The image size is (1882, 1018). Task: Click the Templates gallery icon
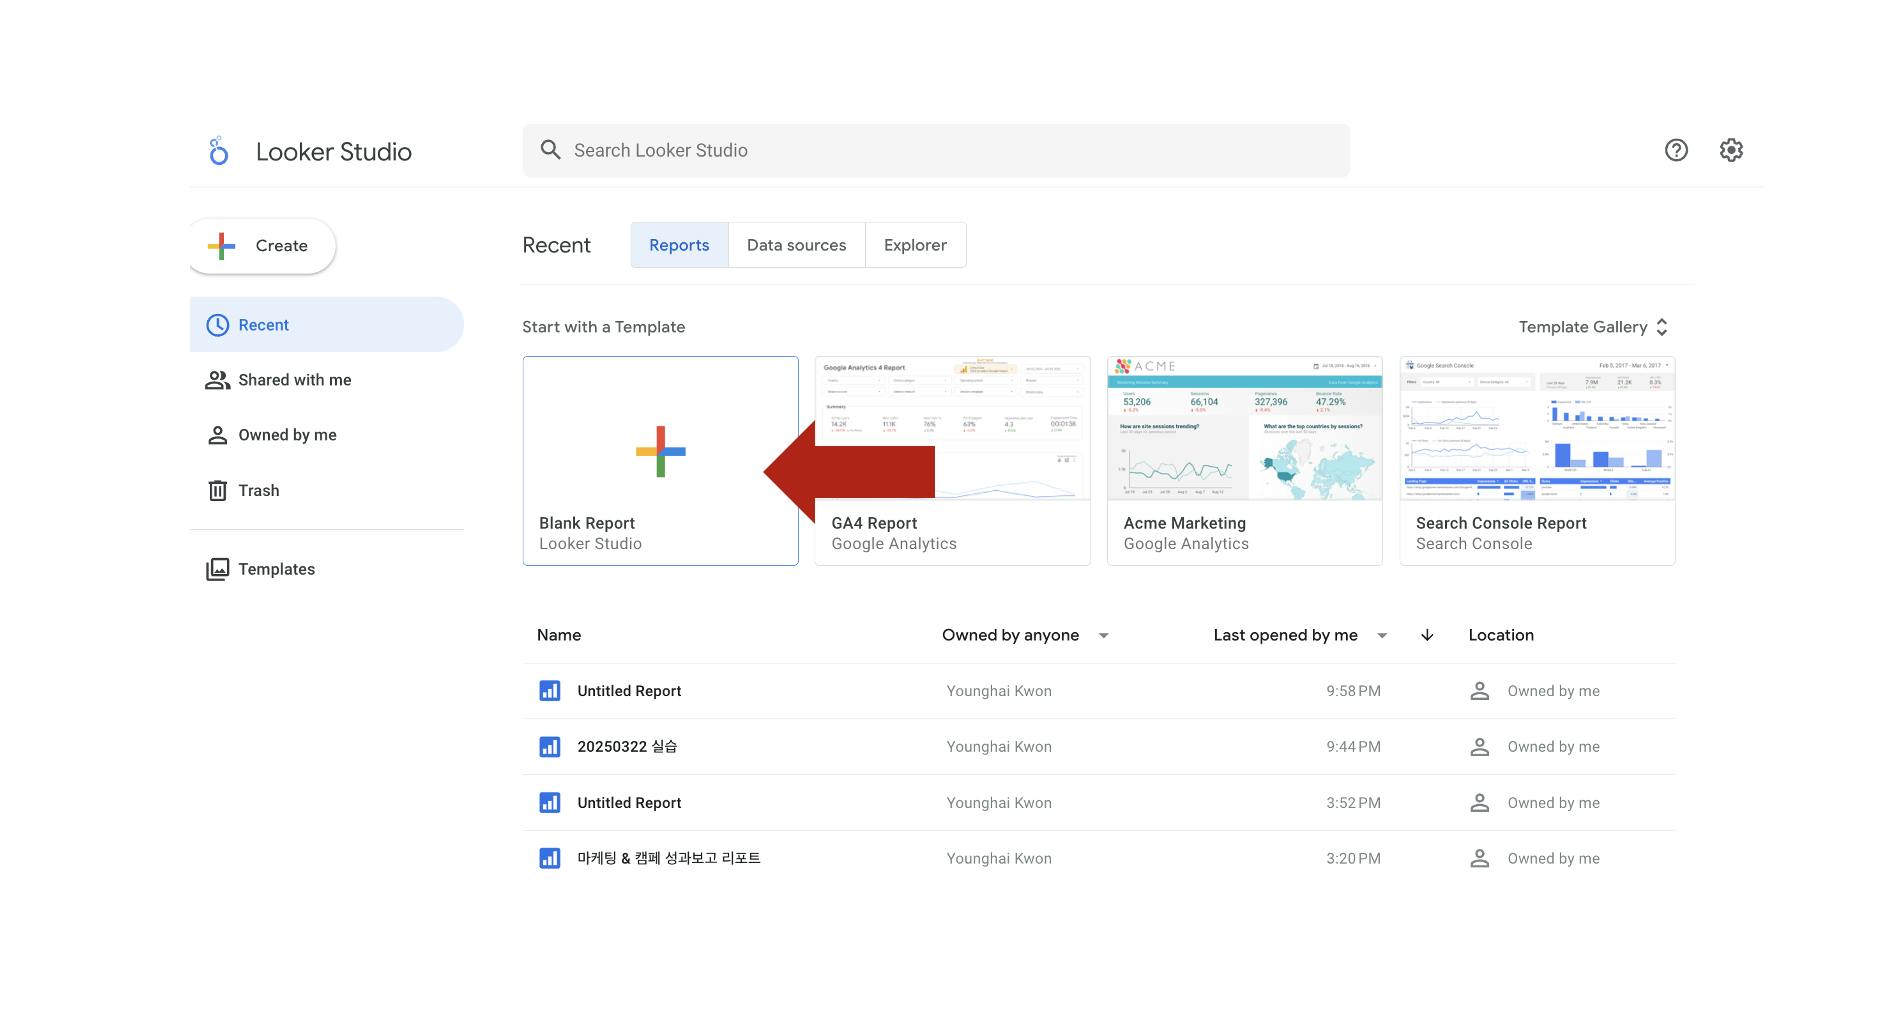[217, 569]
